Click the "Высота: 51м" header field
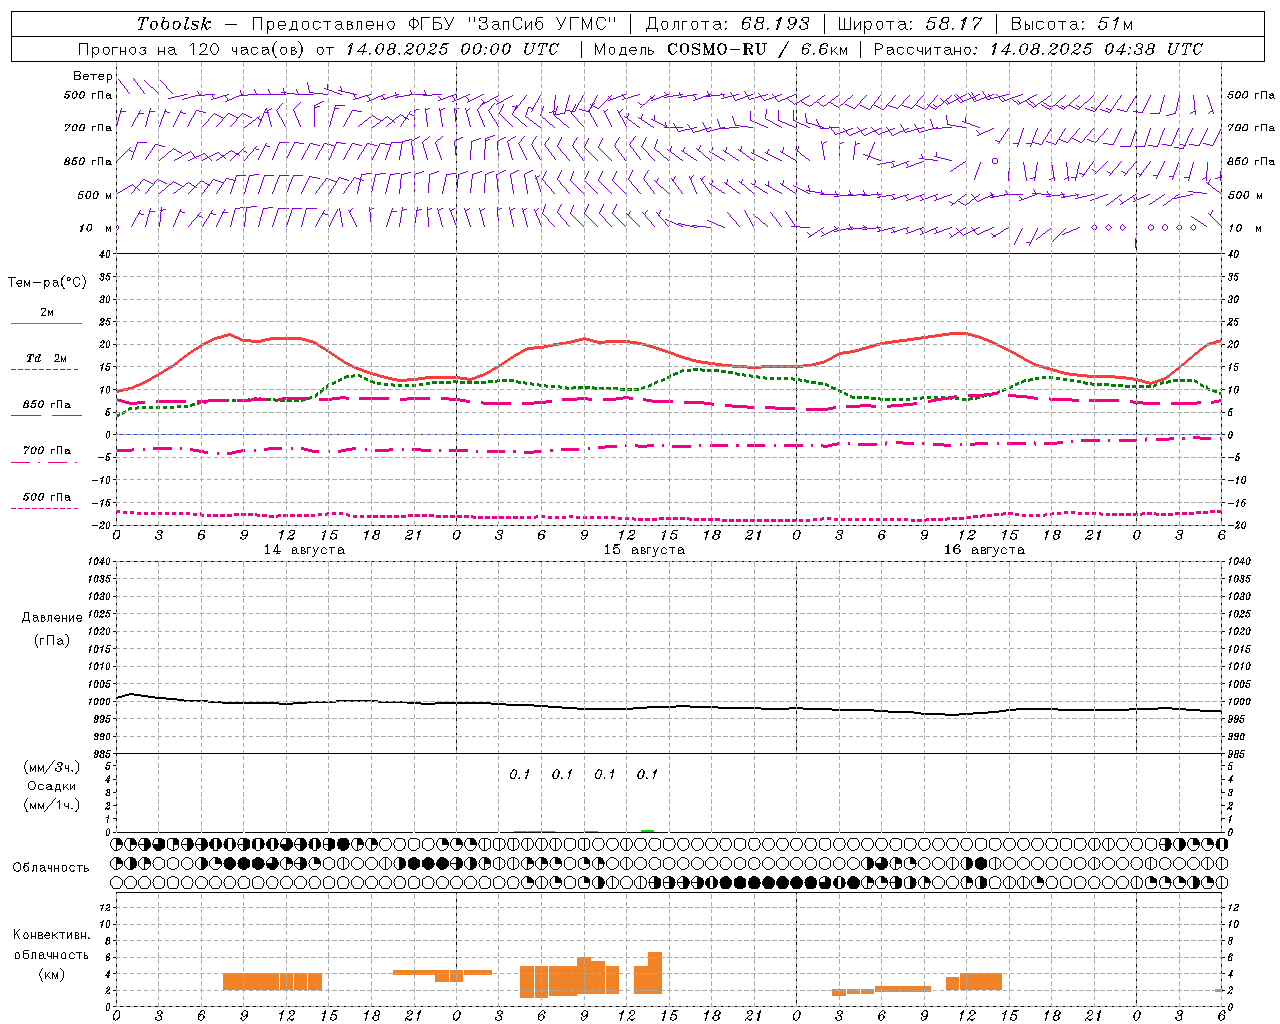 [1072, 24]
